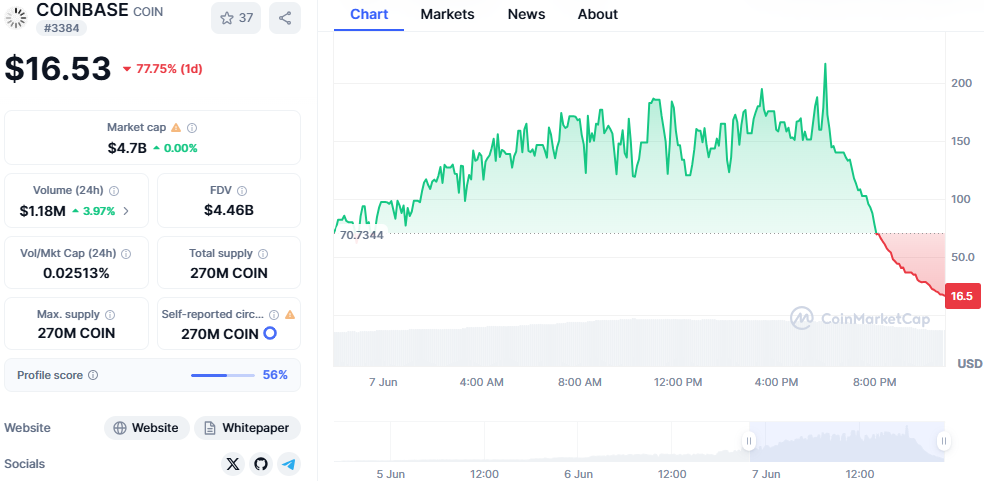Click the red 16.5 current price label

tap(961, 296)
